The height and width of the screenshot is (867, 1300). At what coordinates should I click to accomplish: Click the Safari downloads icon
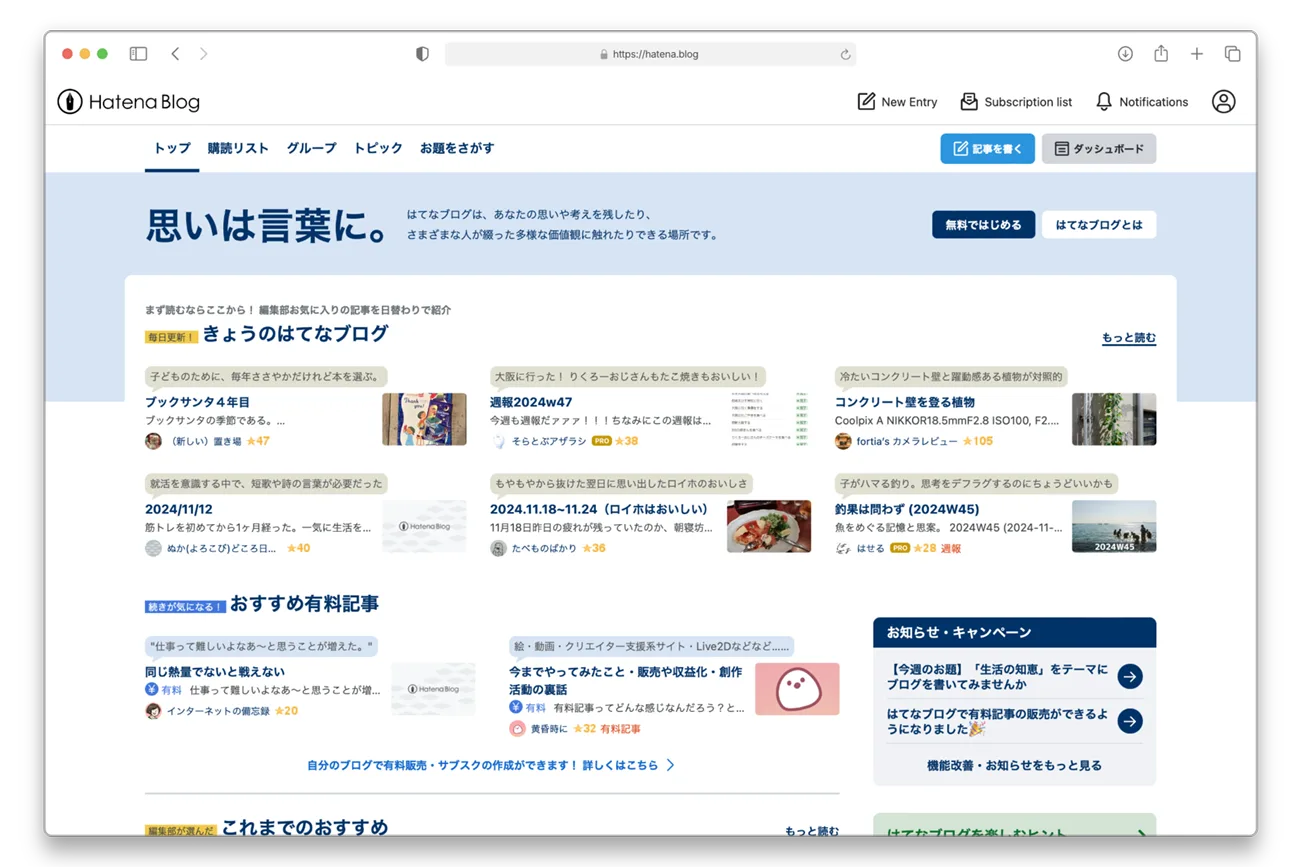pyautogui.click(x=1124, y=53)
